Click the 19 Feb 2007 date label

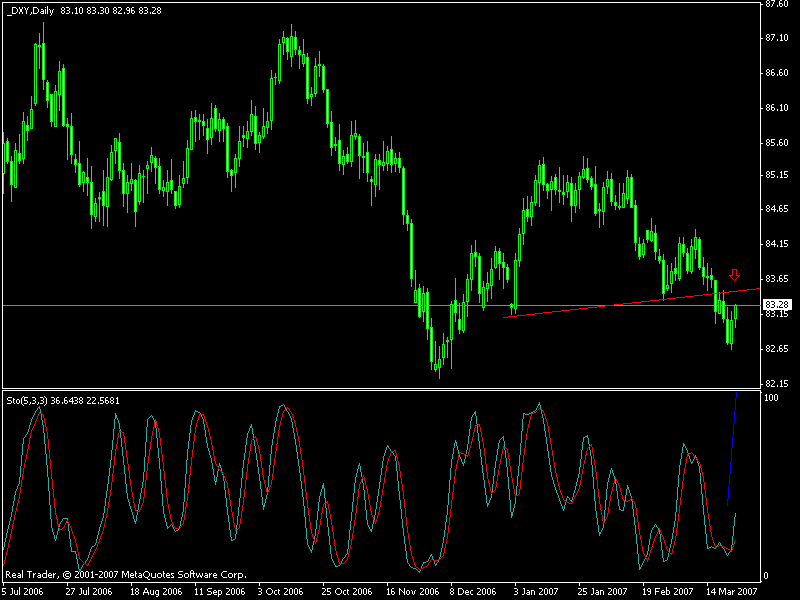669,591
